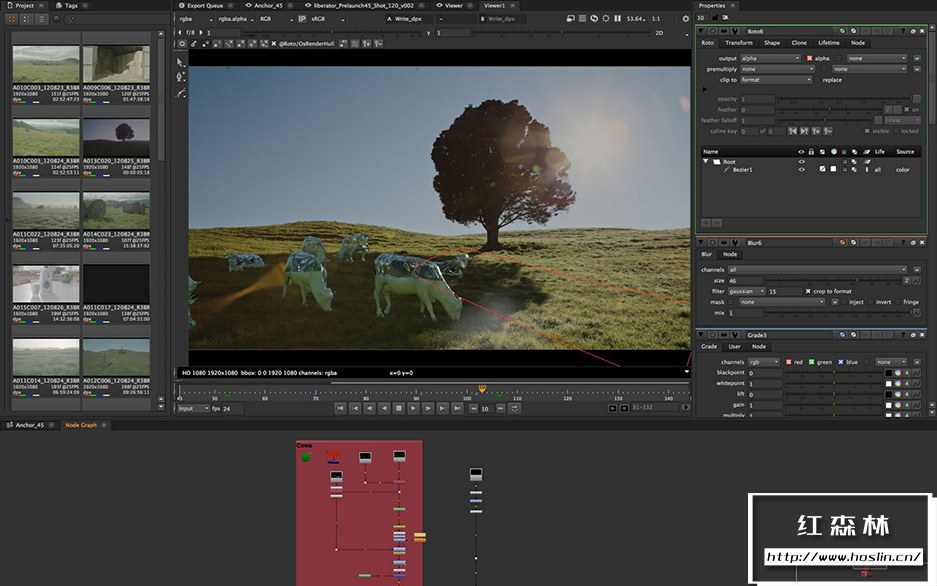Open the Node Graph tab
The height and width of the screenshot is (586, 937).
[x=81, y=425]
